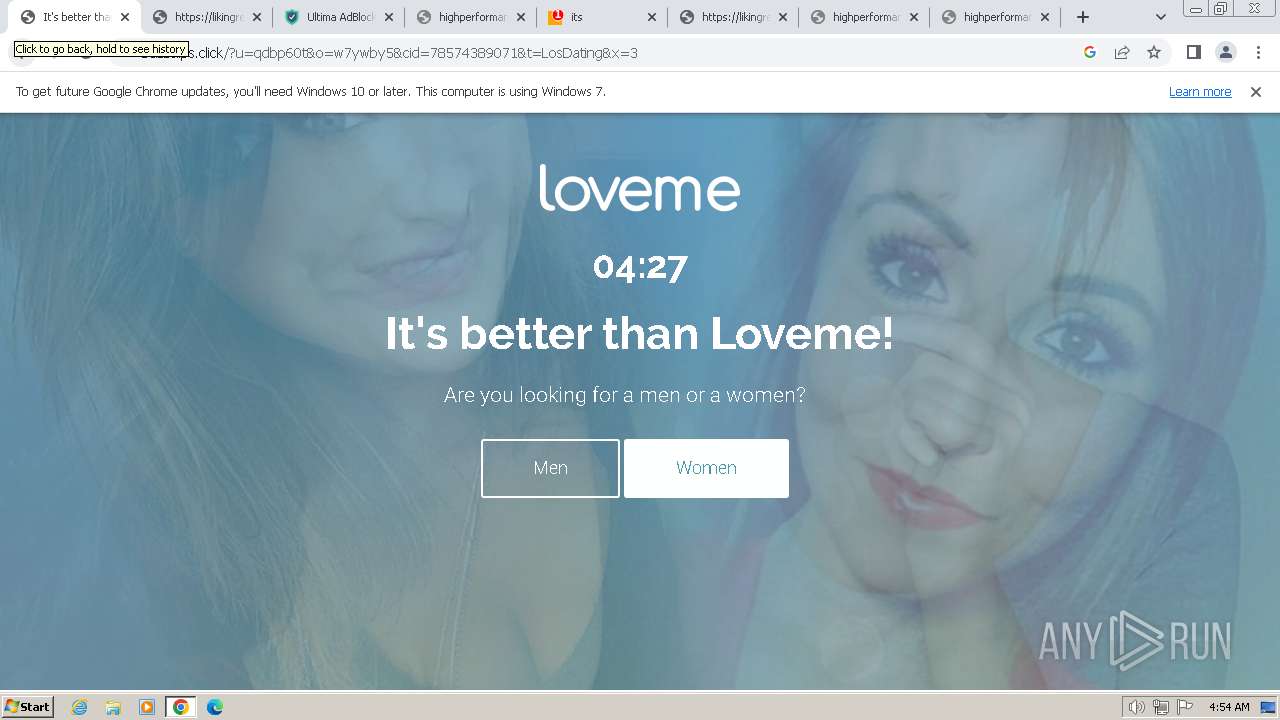The height and width of the screenshot is (720, 1280).
Task: Launch Internet Explorer from taskbar
Action: click(79, 707)
